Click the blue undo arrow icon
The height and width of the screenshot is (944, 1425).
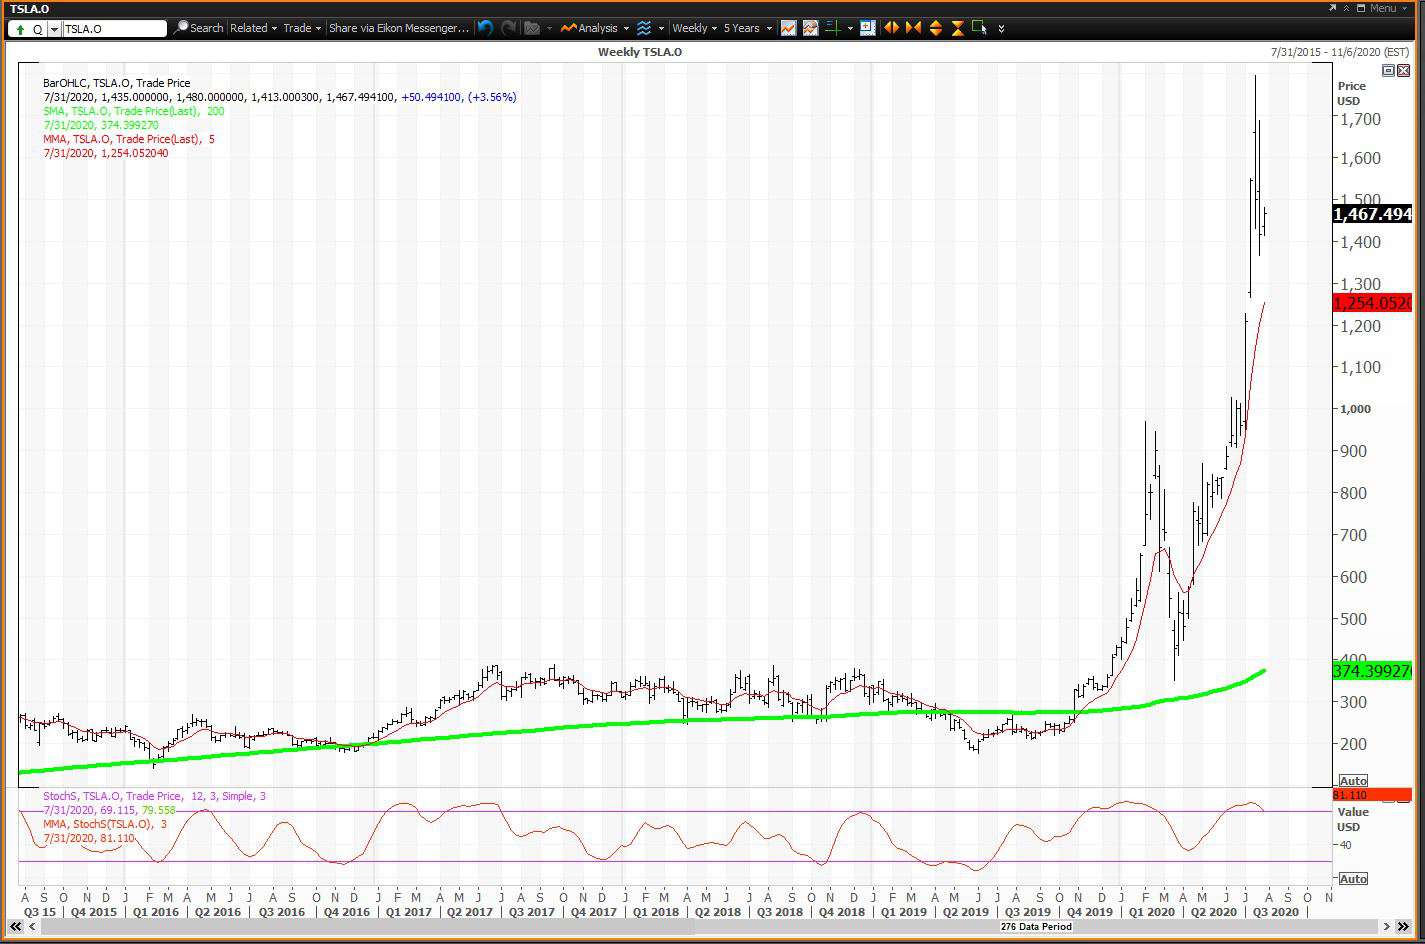coord(485,28)
